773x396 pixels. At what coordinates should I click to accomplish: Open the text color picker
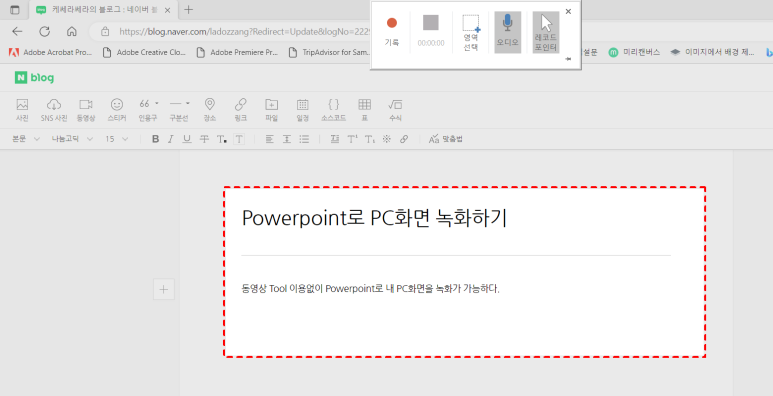[x=221, y=140]
